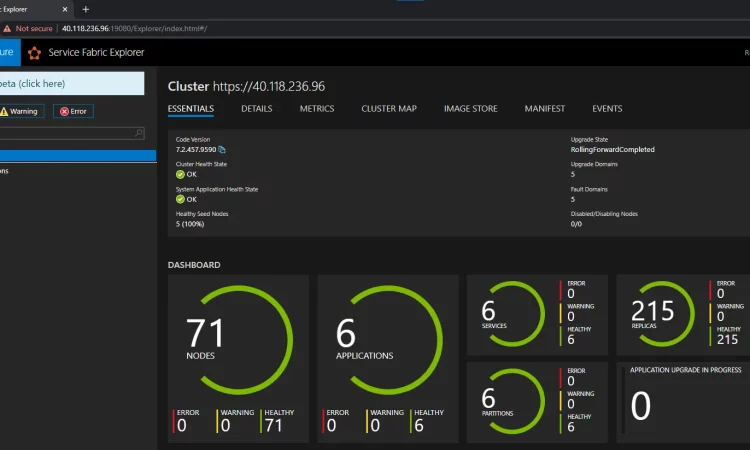Click the Nodes error count value
The height and width of the screenshot is (450, 750).
(x=182, y=425)
